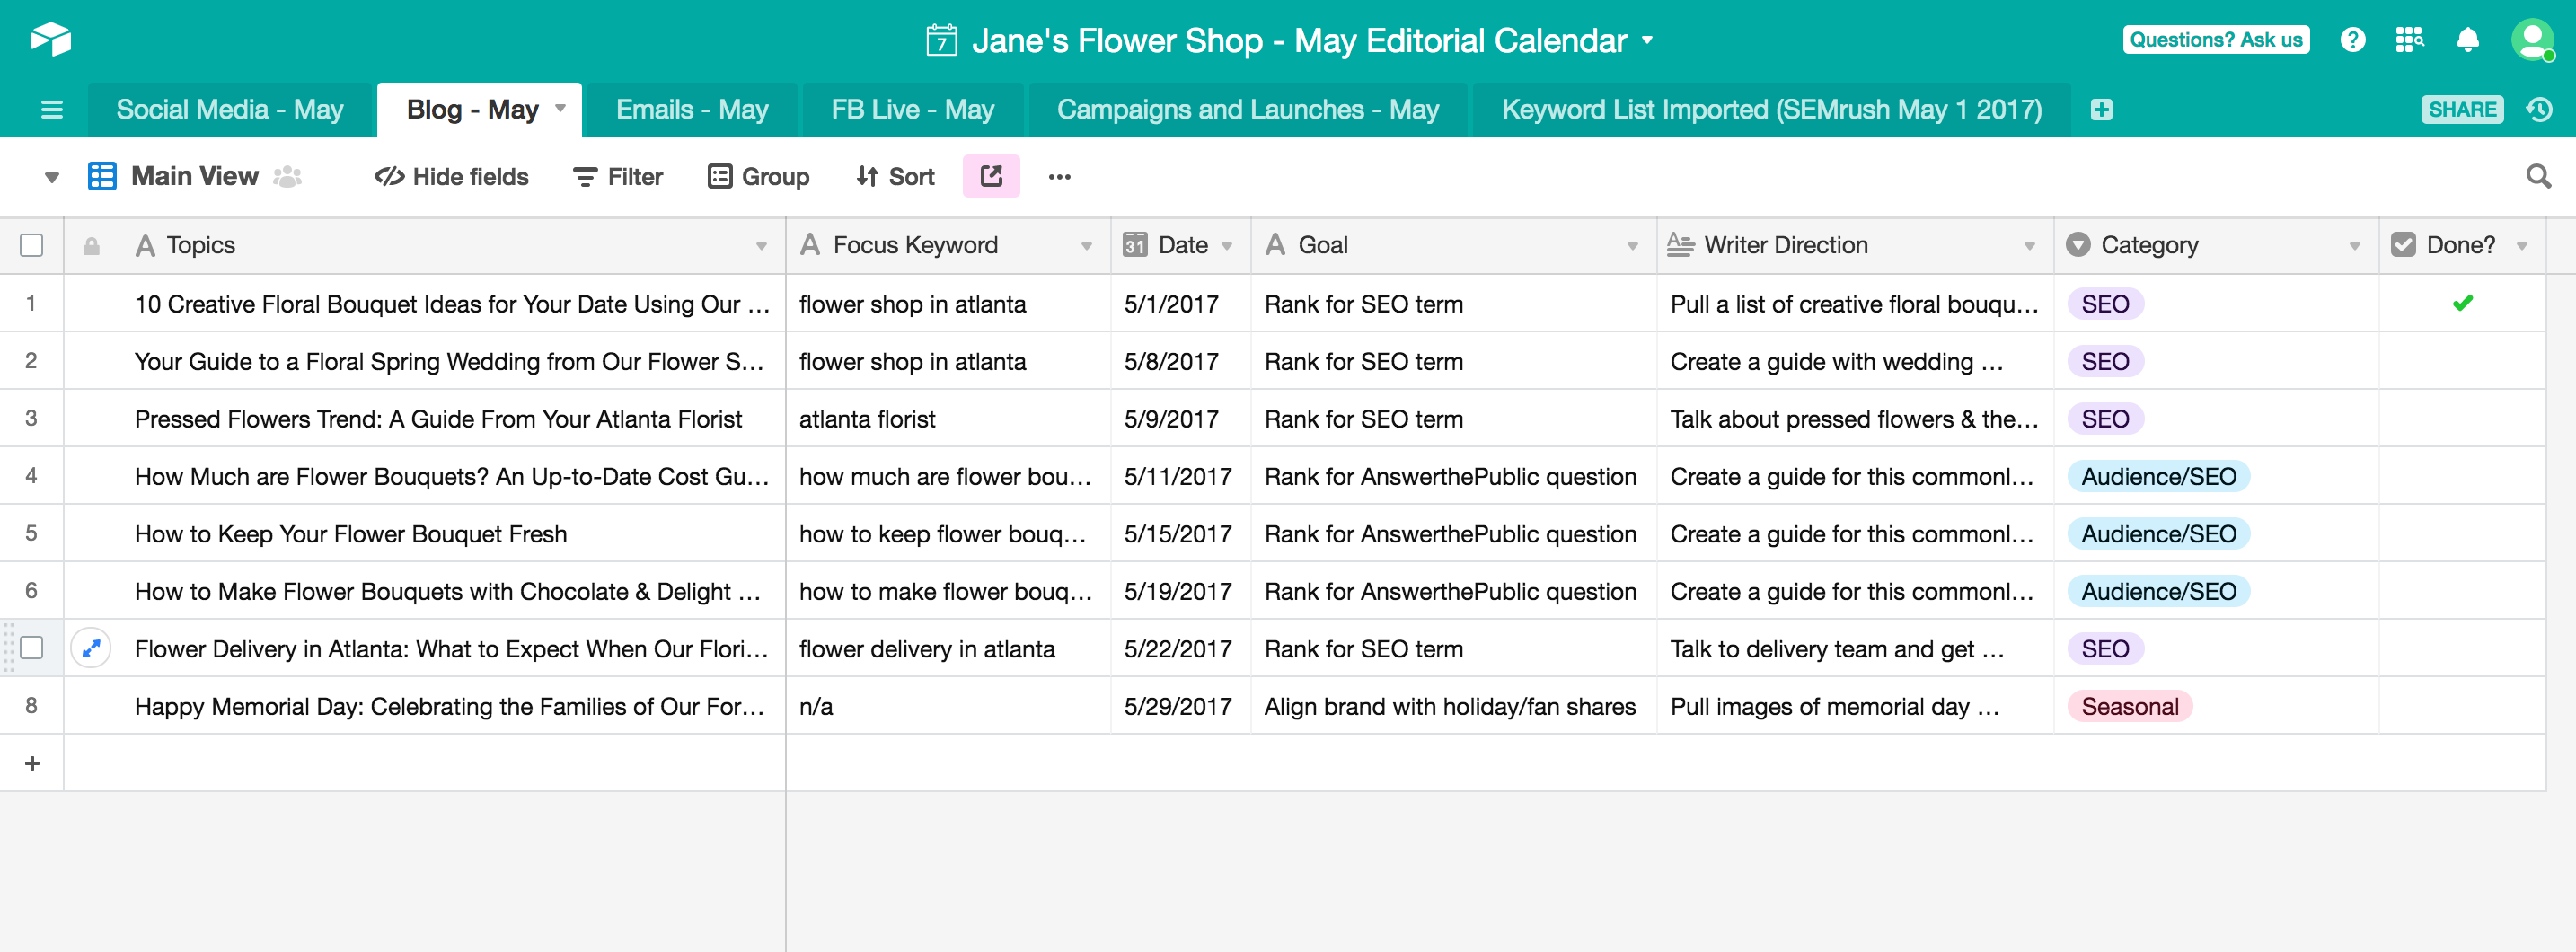Open notifications bell icon
This screenshot has height=952, width=2576.
coord(2467,40)
